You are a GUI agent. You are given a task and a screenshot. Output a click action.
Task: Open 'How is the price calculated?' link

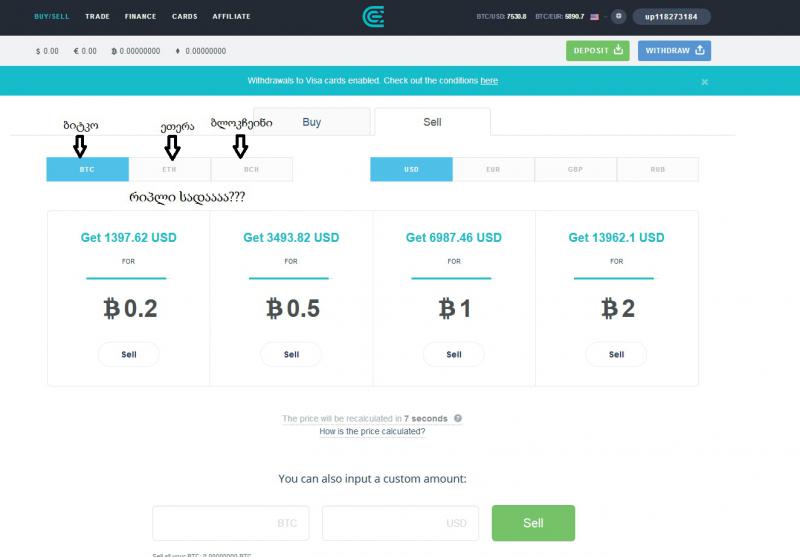point(372,432)
